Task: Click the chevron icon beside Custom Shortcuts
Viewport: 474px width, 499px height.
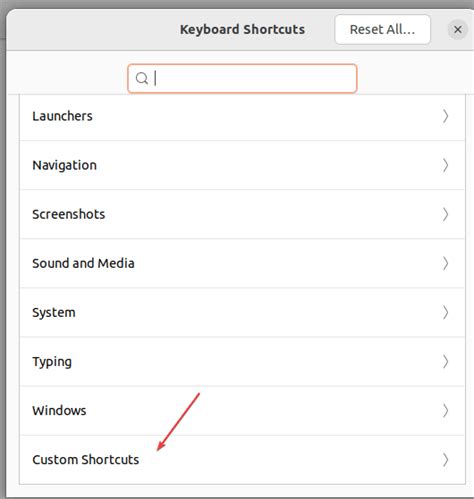Action: tap(445, 460)
